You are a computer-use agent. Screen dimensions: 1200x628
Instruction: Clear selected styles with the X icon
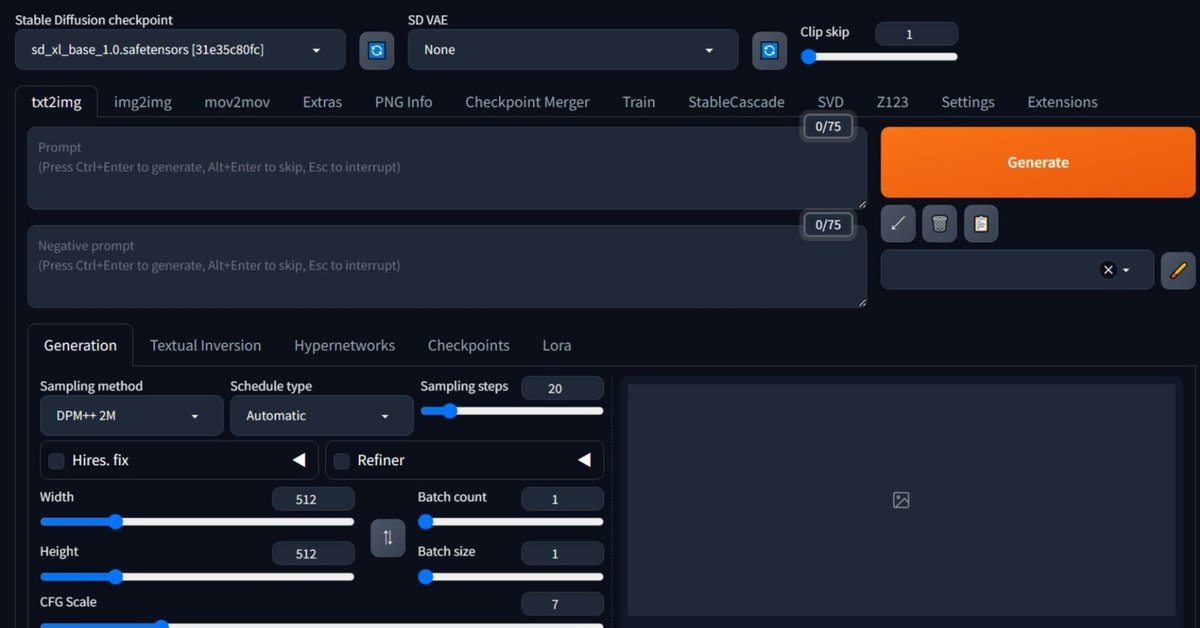(x=1108, y=269)
